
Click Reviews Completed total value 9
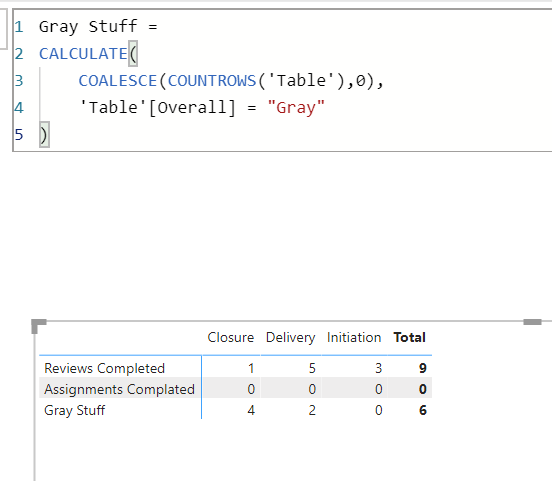click(422, 368)
